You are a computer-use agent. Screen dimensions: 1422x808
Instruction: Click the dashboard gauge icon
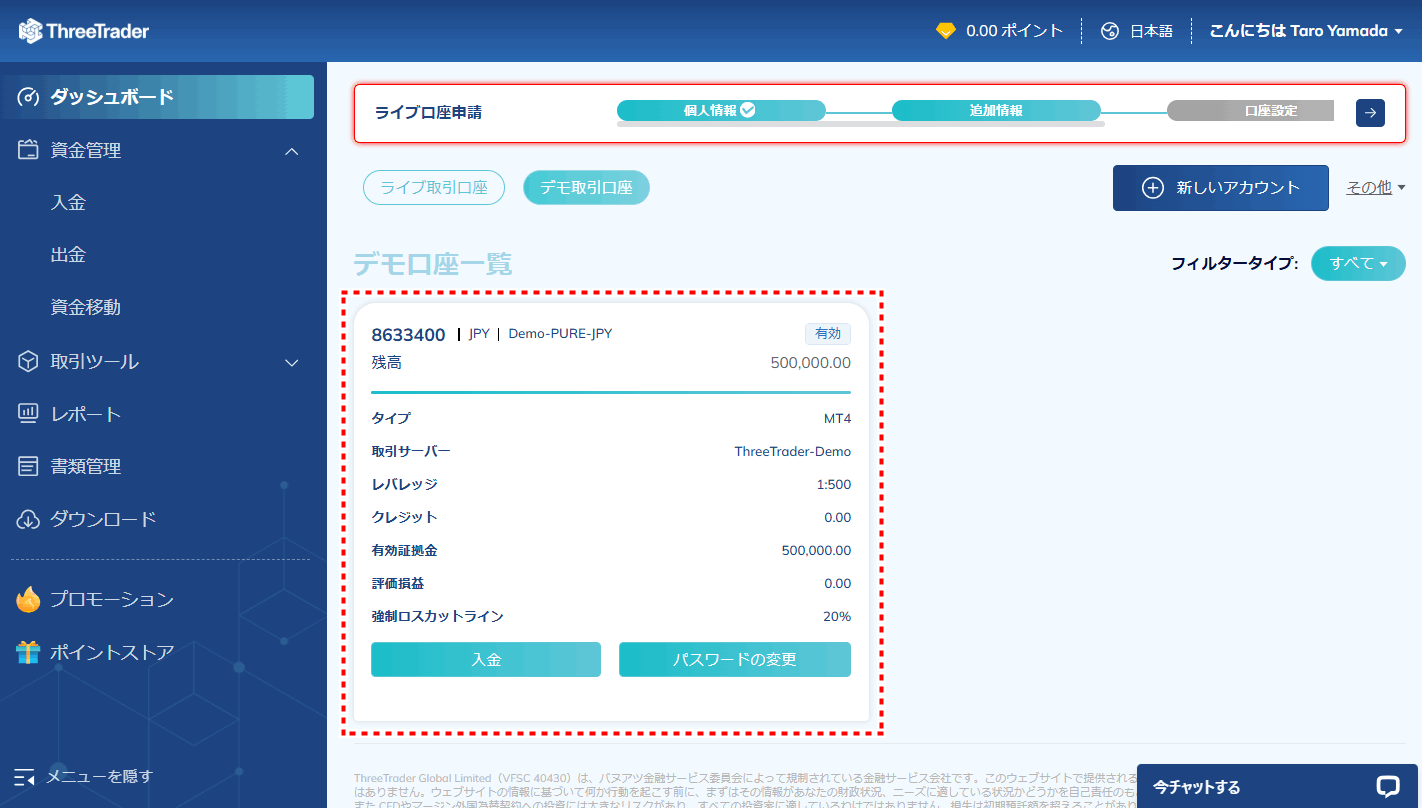coord(28,97)
